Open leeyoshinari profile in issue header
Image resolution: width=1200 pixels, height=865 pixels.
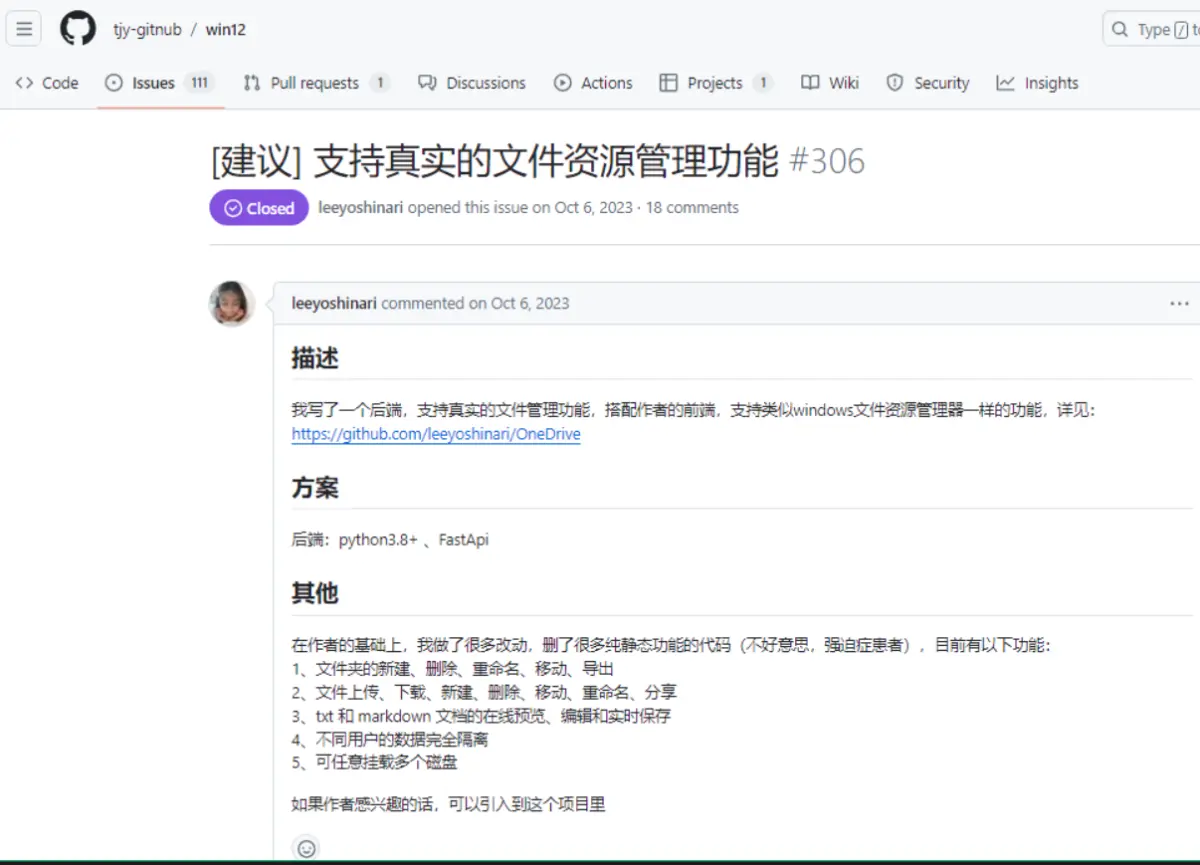(360, 208)
